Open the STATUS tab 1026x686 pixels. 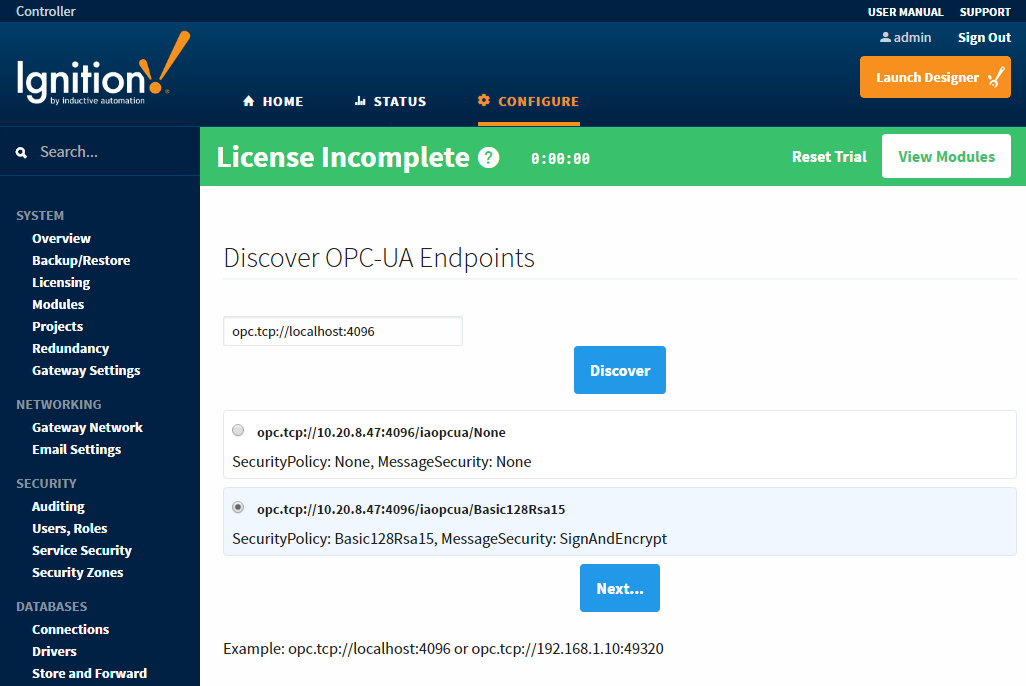[x=391, y=101]
